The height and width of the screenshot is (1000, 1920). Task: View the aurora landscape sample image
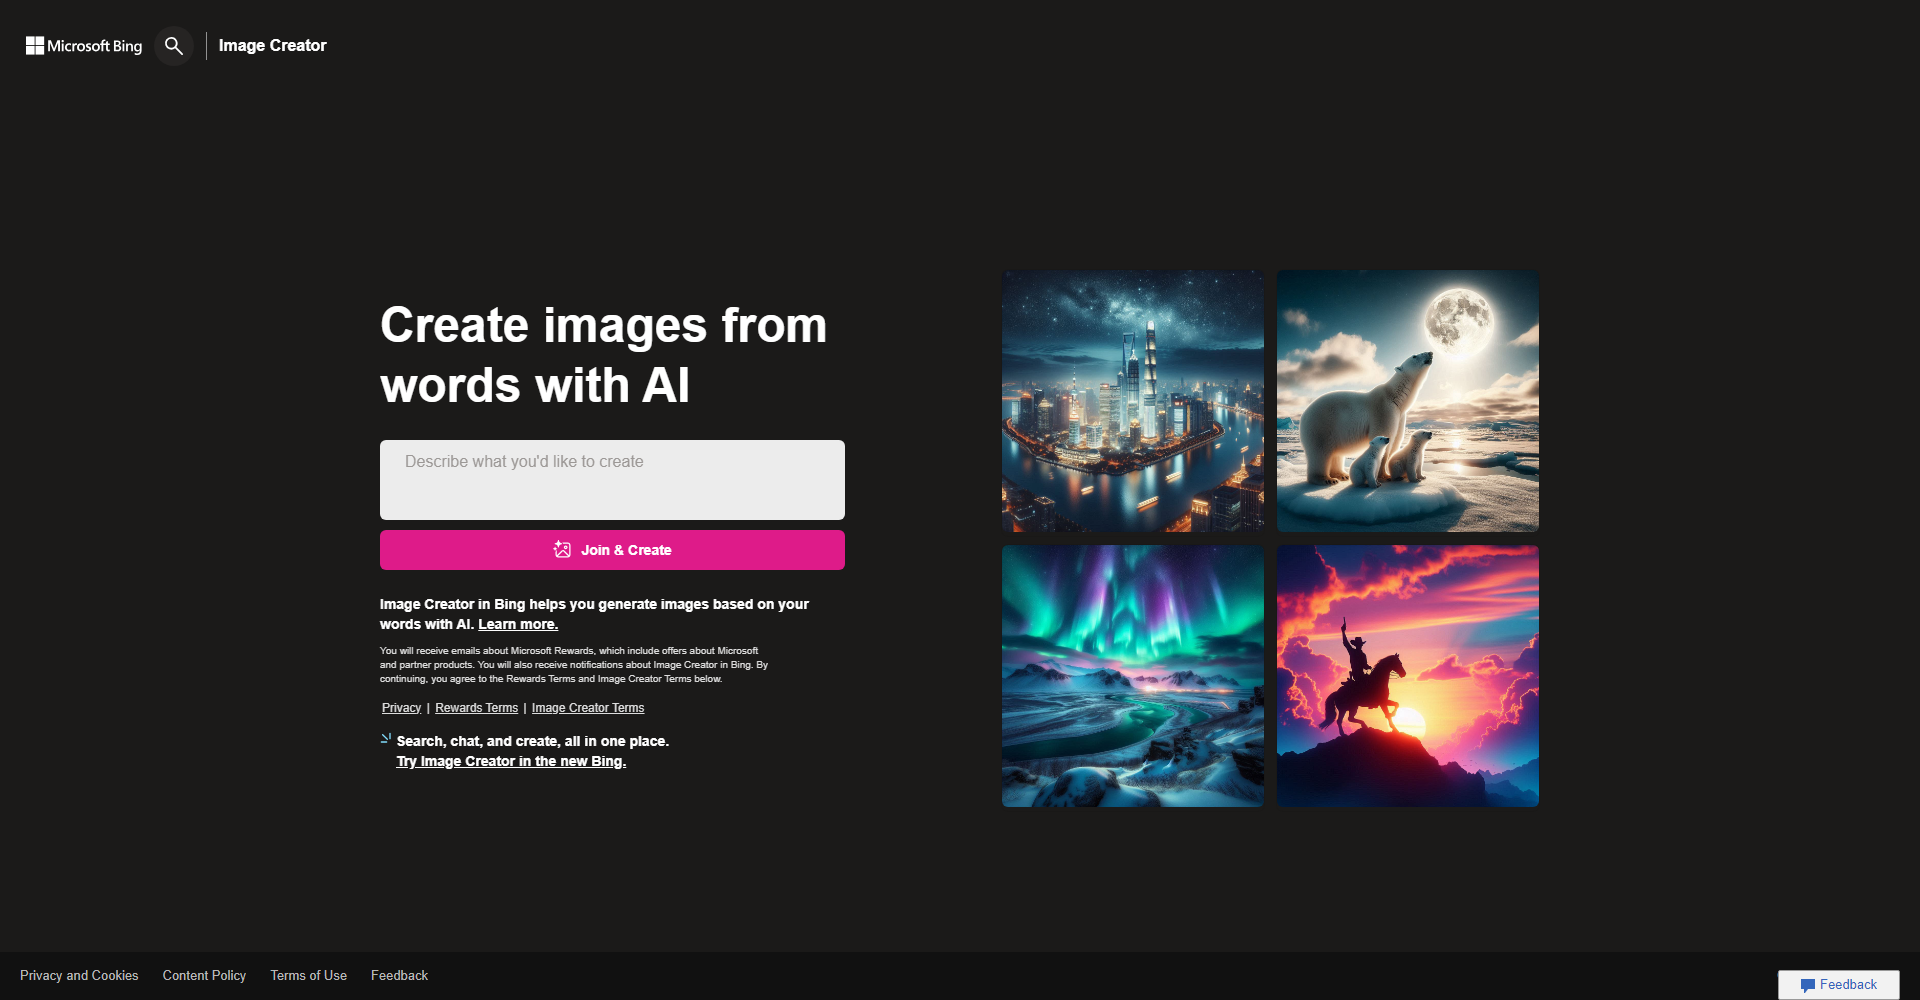click(1132, 676)
